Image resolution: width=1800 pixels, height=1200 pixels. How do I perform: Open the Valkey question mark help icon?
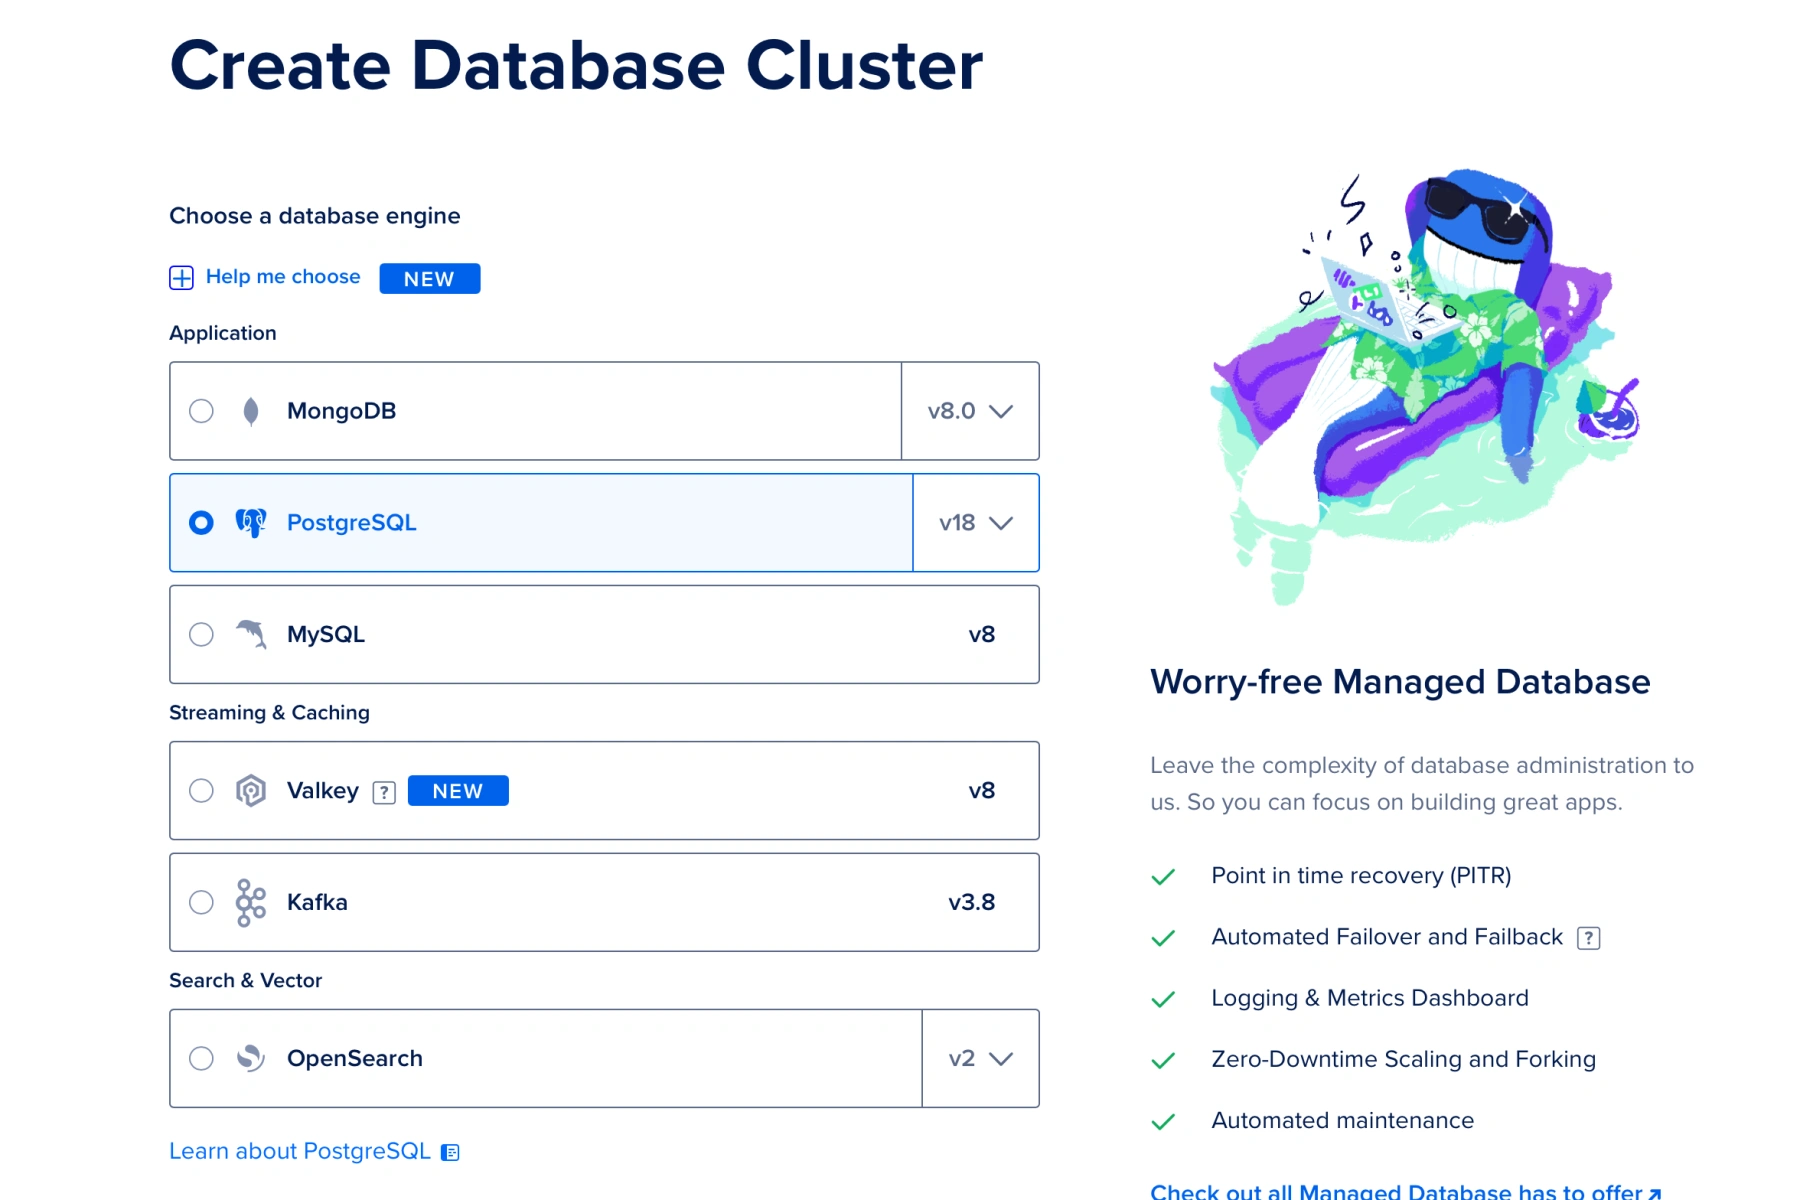pyautogui.click(x=384, y=792)
